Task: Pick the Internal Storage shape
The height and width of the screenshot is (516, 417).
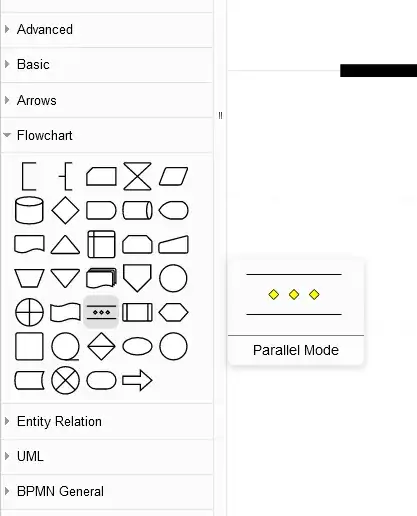Action: coord(101,244)
